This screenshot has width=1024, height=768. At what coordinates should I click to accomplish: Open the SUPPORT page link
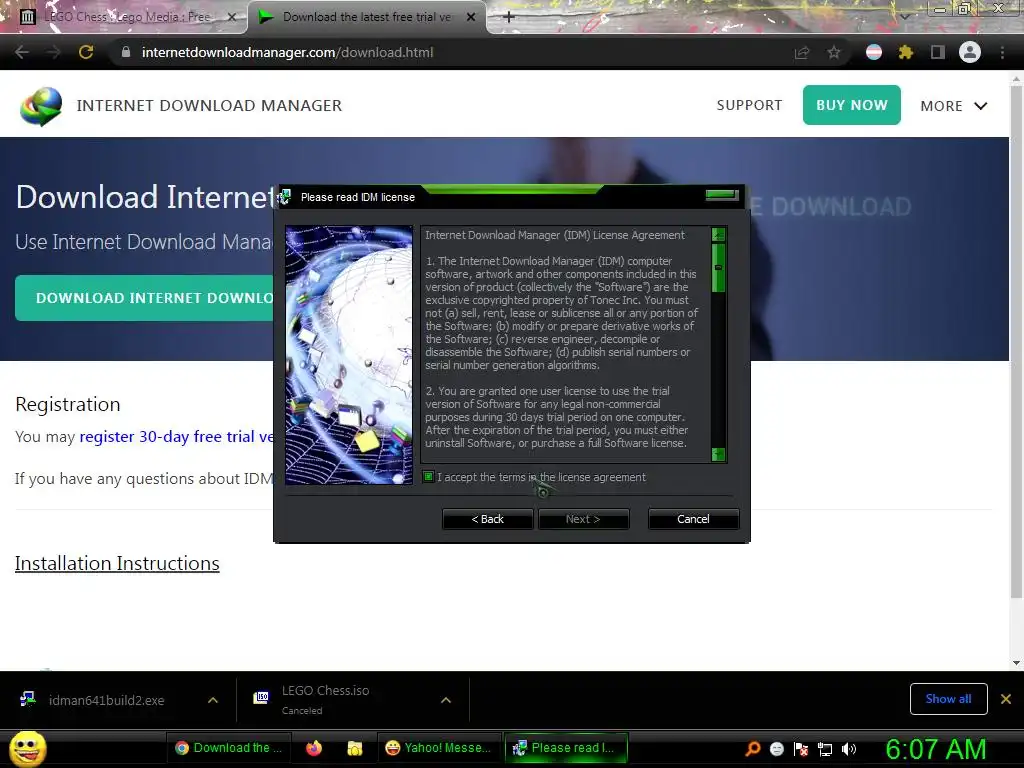click(749, 105)
